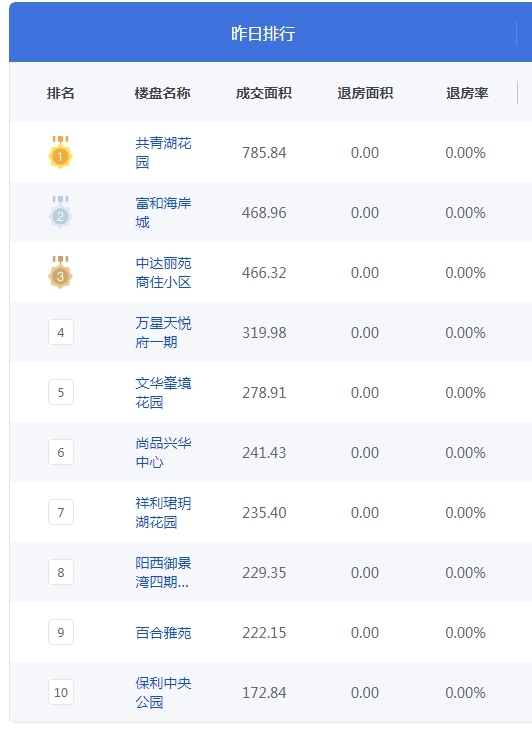Click the silver rank 2 medal icon

pos(61,213)
